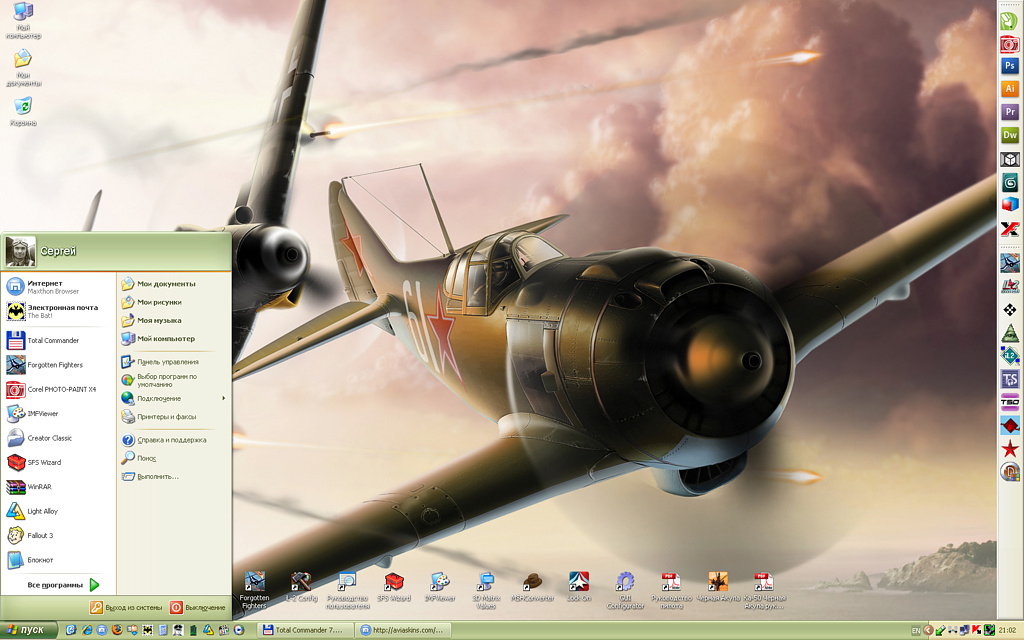The height and width of the screenshot is (640, 1024).
Task: Open Руководство пилота PDF shortcut
Action: click(671, 590)
